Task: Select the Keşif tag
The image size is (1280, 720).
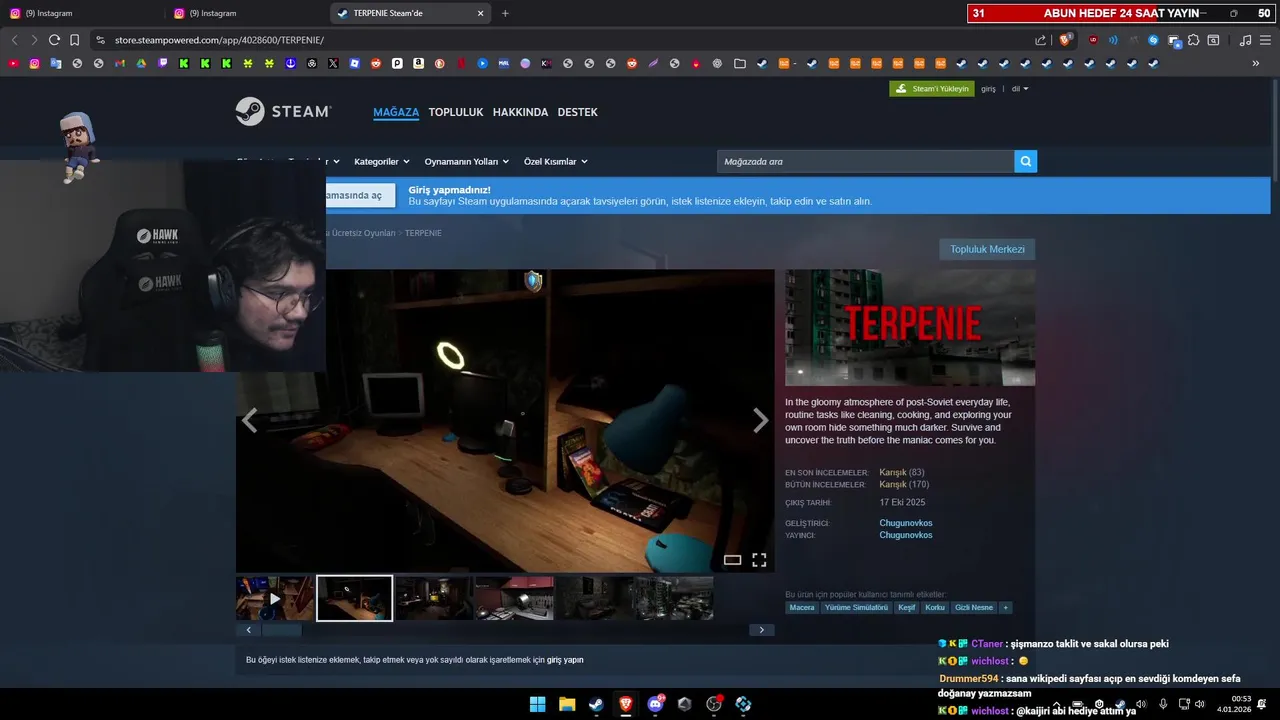Action: tap(907, 607)
